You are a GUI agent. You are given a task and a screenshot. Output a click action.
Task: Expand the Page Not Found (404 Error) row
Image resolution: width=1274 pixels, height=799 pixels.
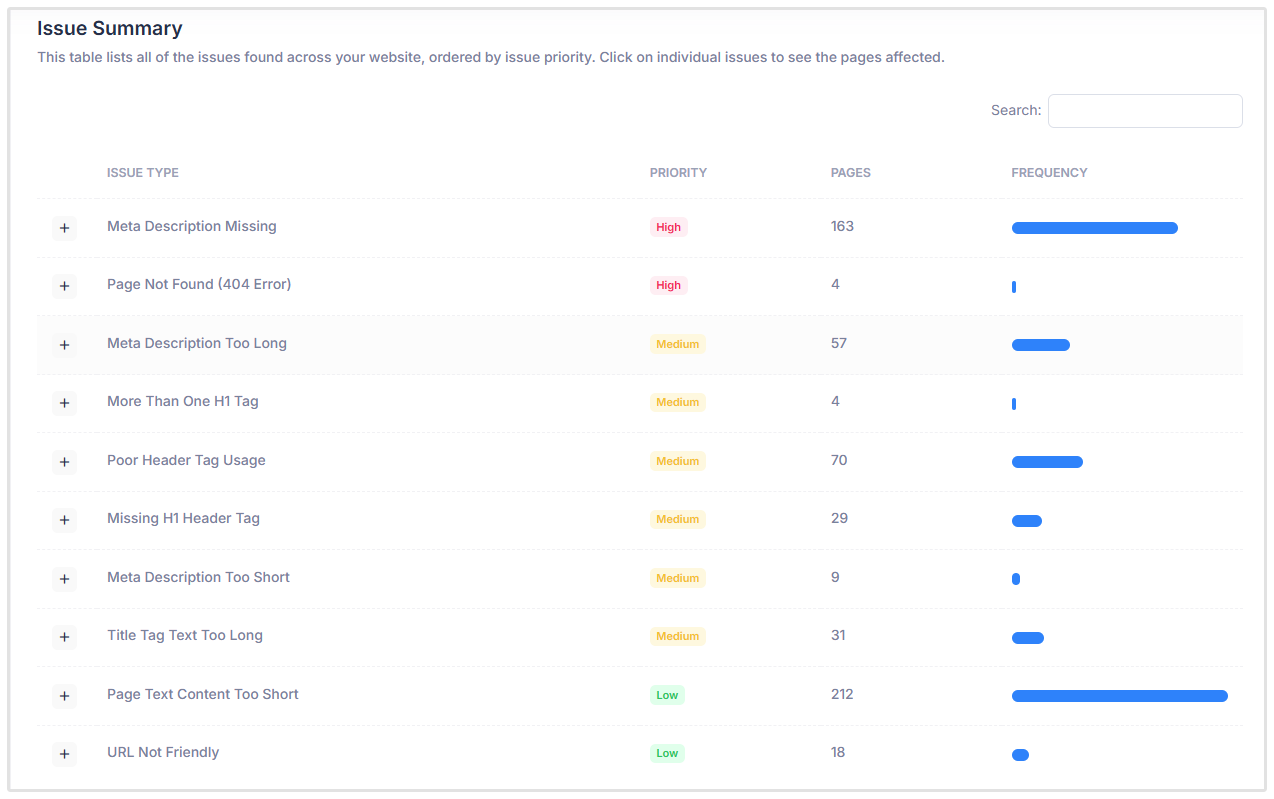click(64, 286)
